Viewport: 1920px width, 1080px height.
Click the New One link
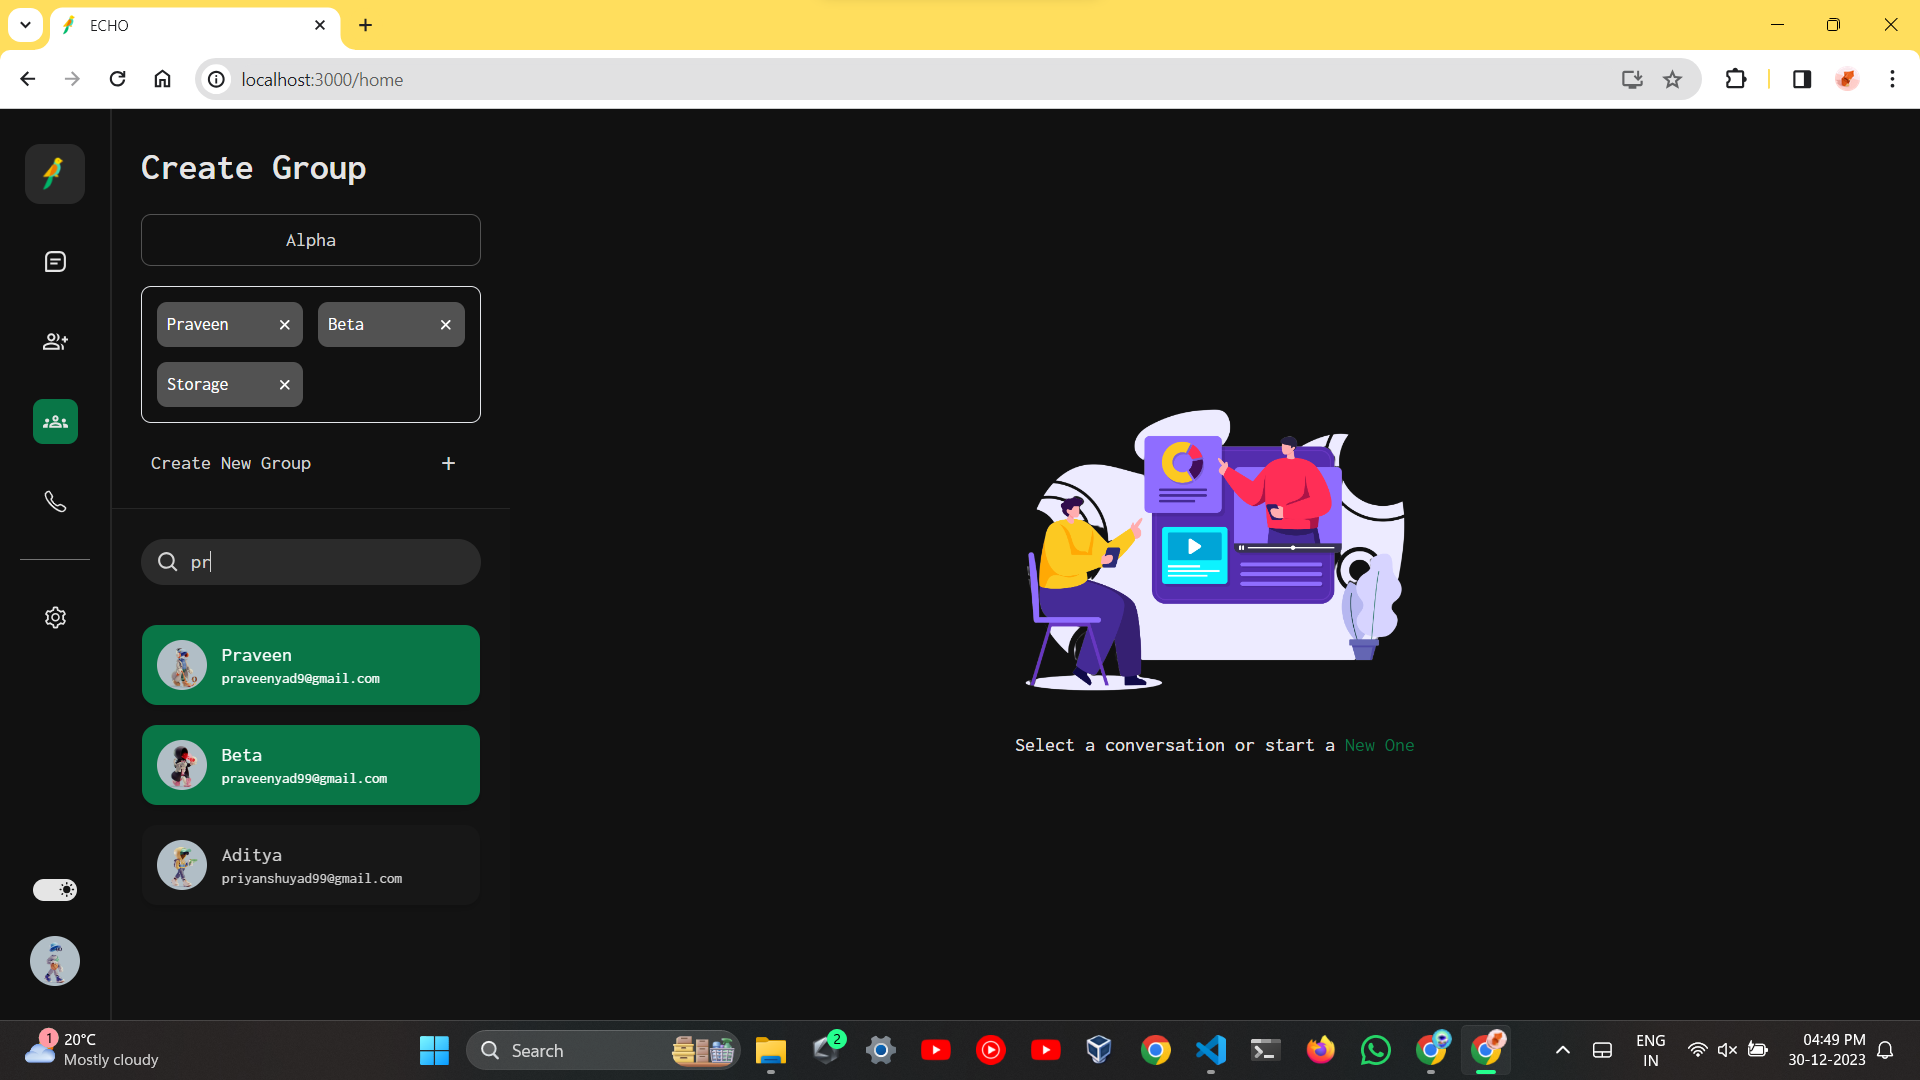click(x=1379, y=745)
